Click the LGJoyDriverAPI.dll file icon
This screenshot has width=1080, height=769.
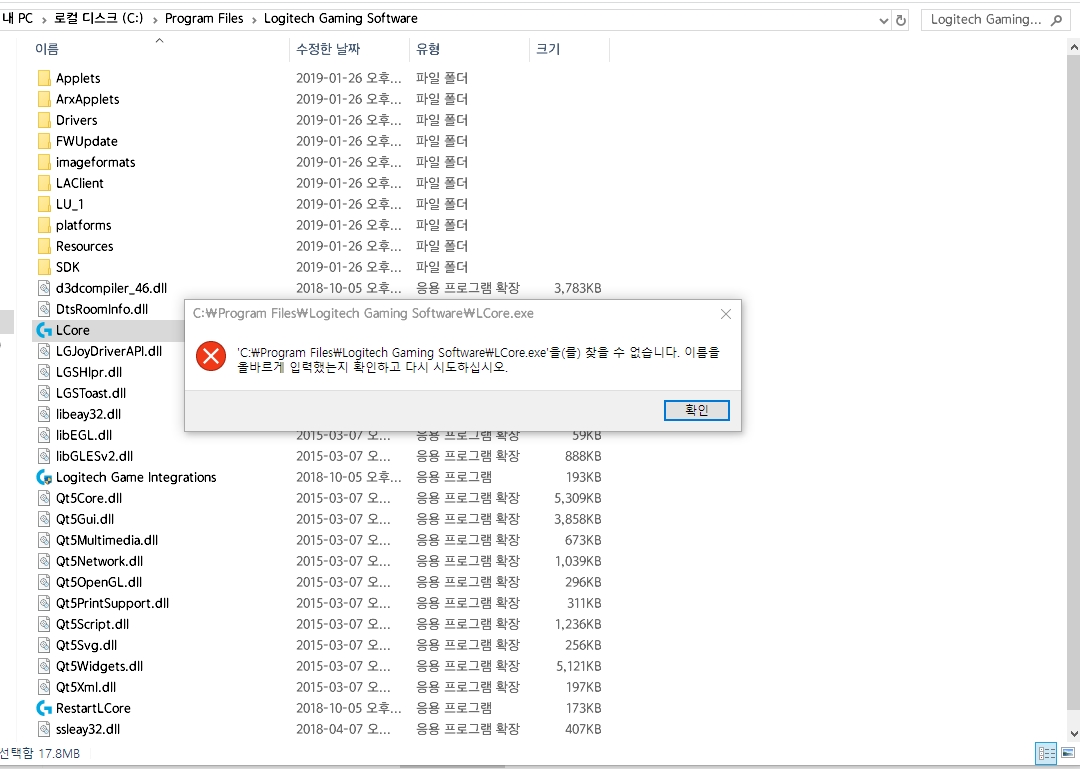tap(43, 351)
